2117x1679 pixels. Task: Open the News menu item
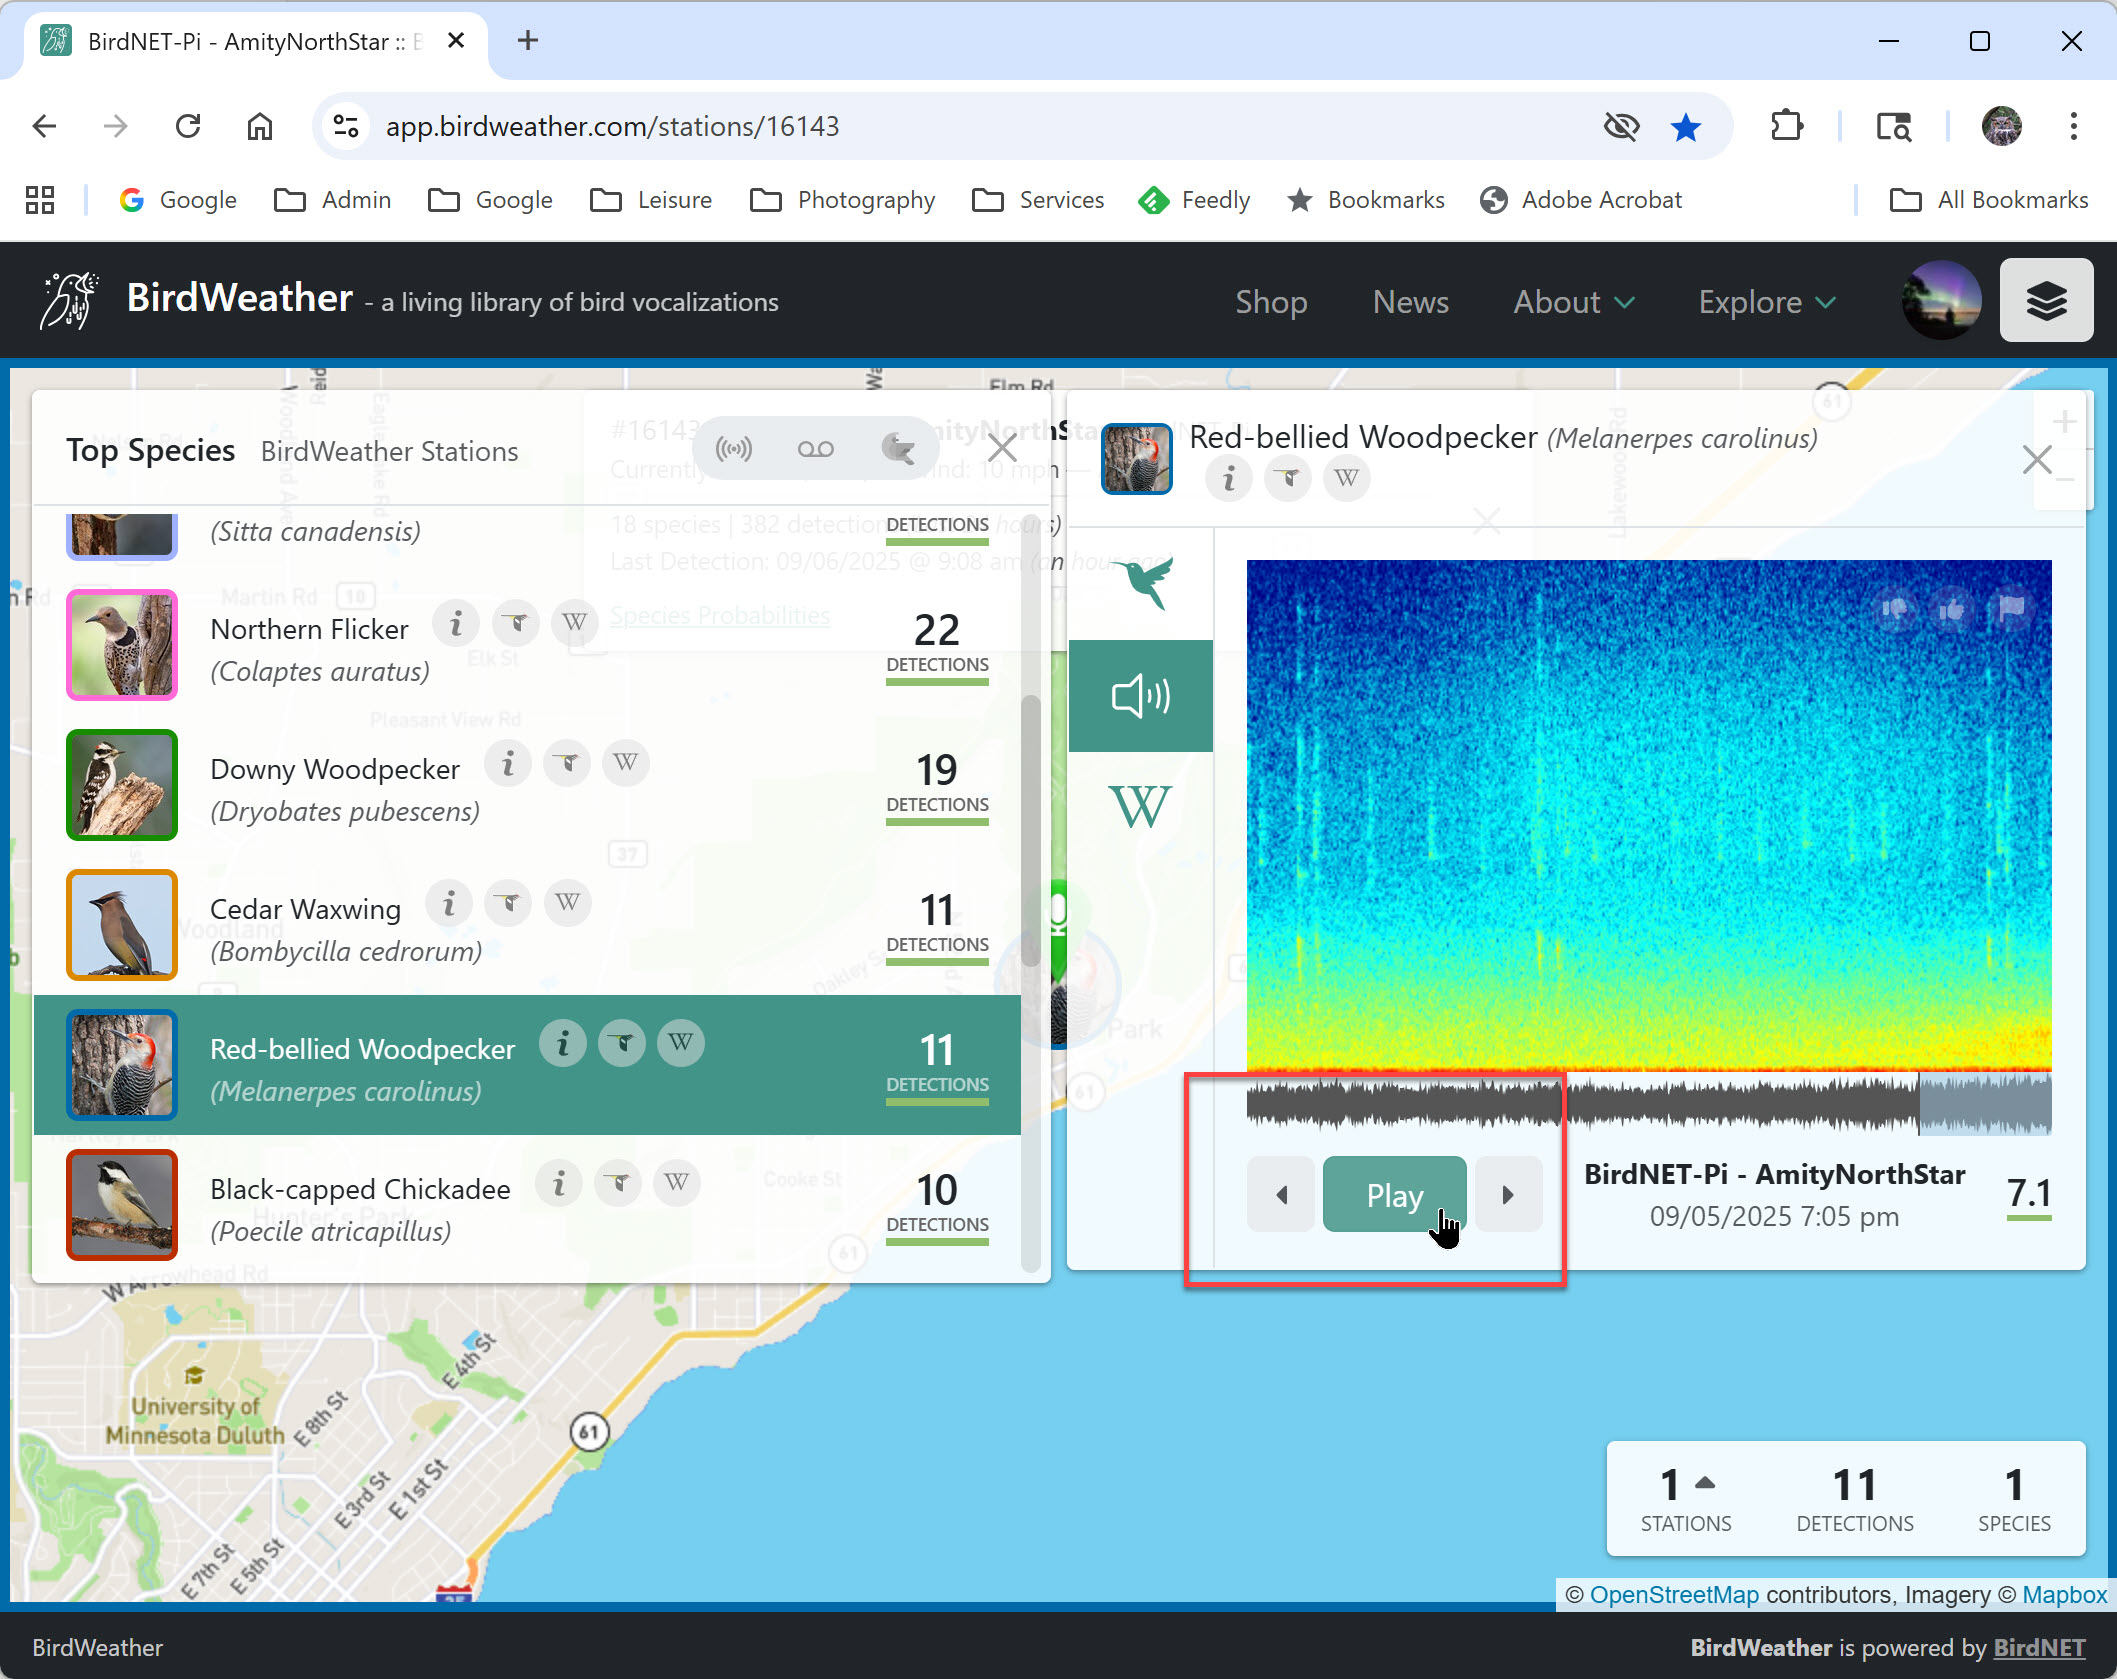pyautogui.click(x=1410, y=302)
